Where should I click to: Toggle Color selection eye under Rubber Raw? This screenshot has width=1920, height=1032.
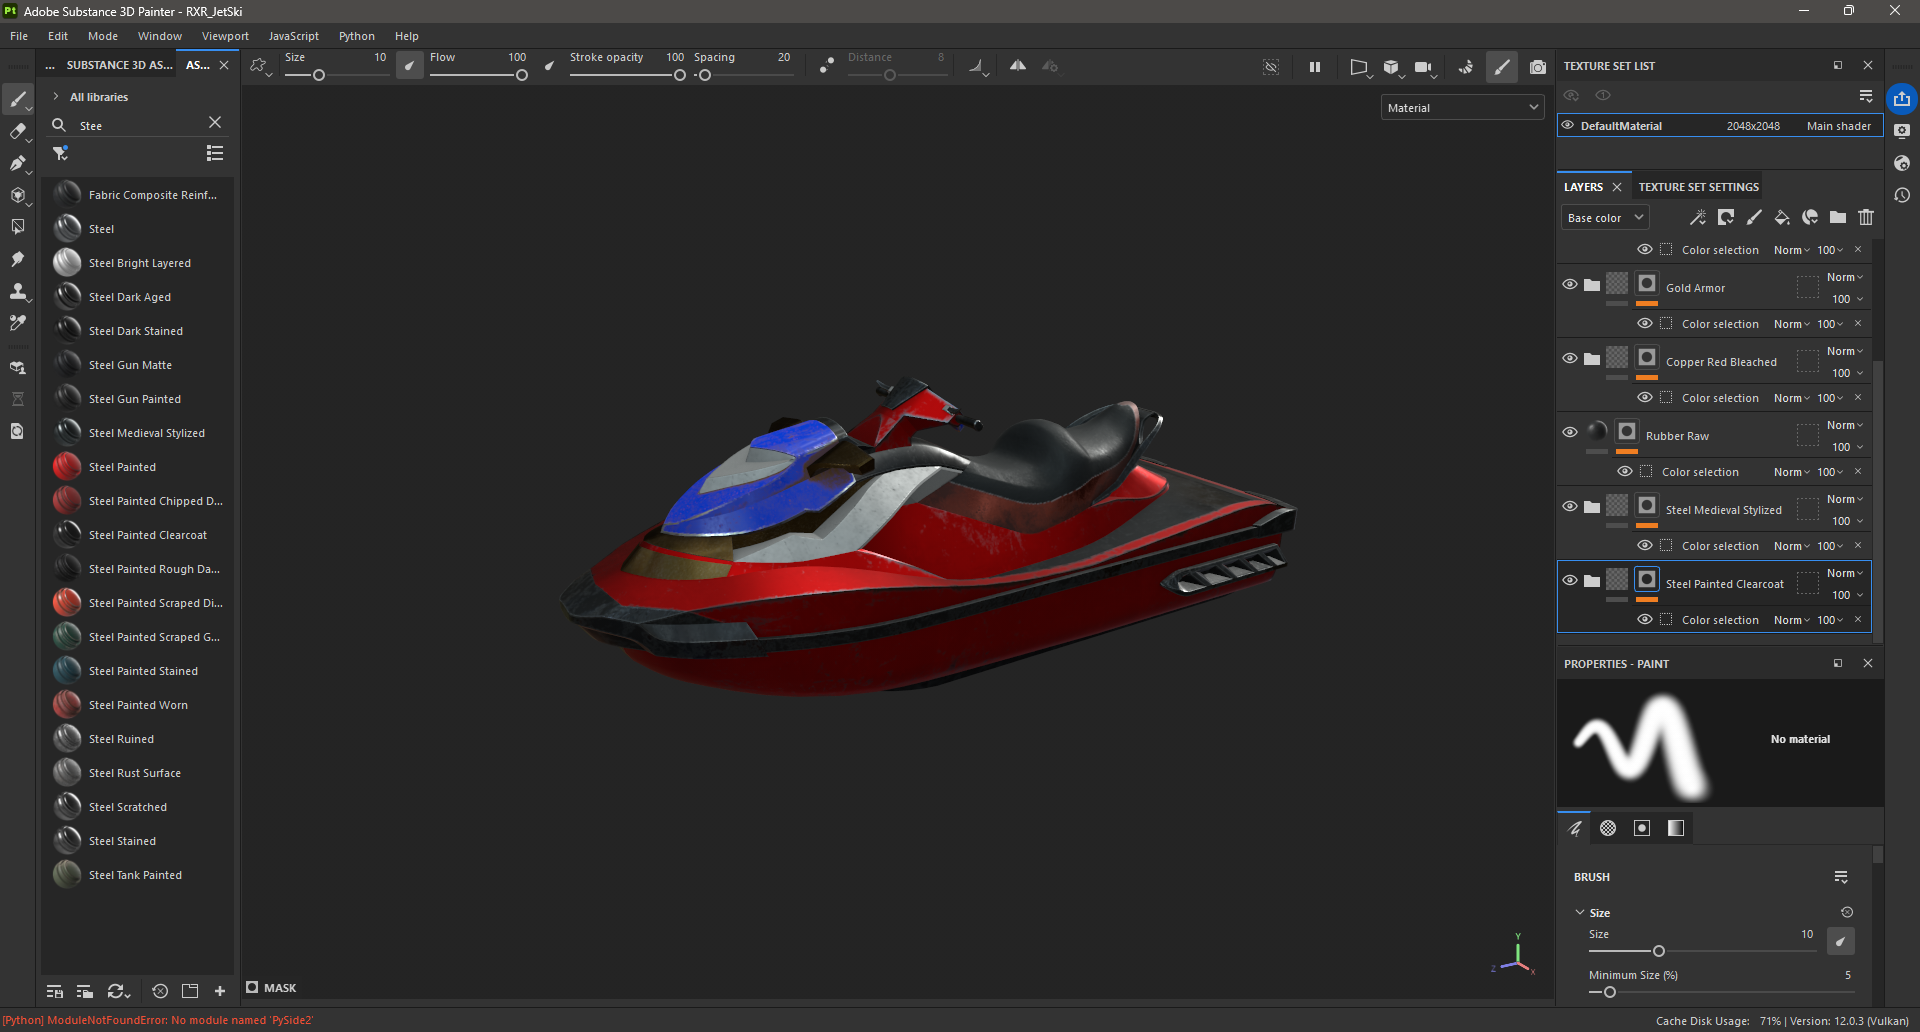1625,471
